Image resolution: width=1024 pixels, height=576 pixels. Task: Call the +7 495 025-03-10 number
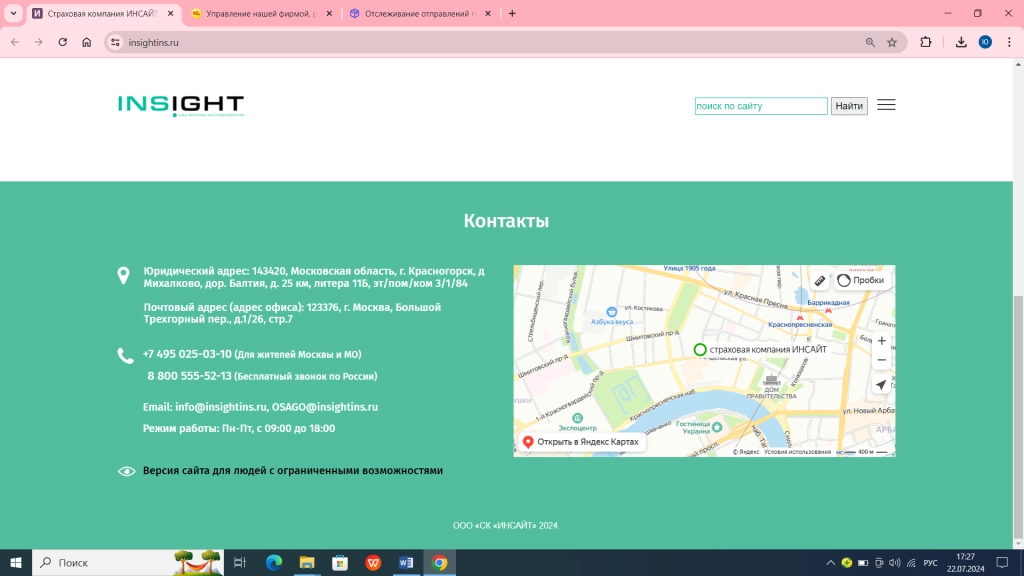click(x=187, y=354)
